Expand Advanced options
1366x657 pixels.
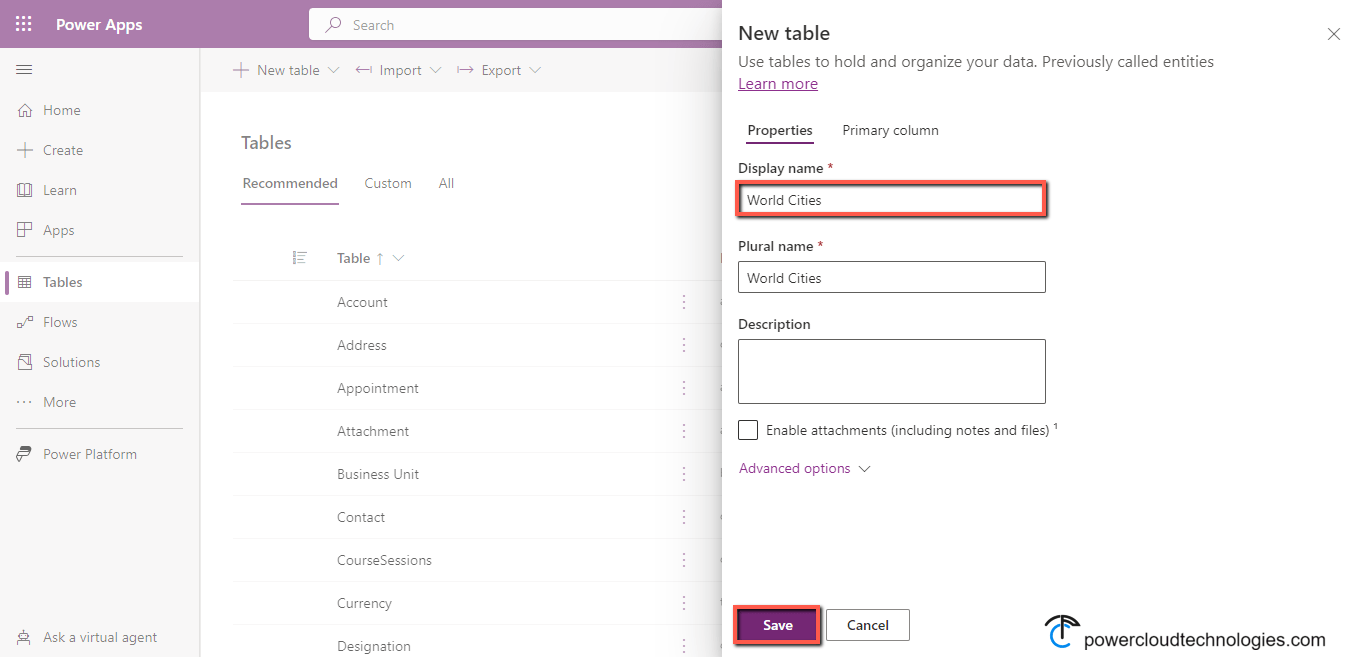[x=805, y=468]
